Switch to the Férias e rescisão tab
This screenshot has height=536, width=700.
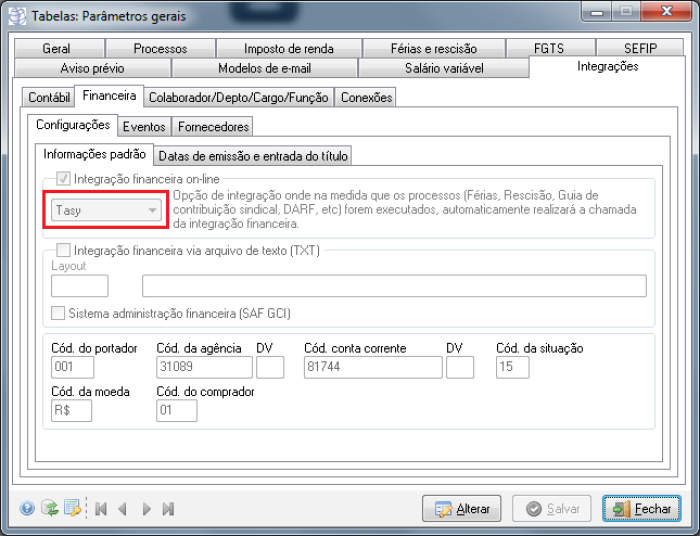tap(433, 48)
